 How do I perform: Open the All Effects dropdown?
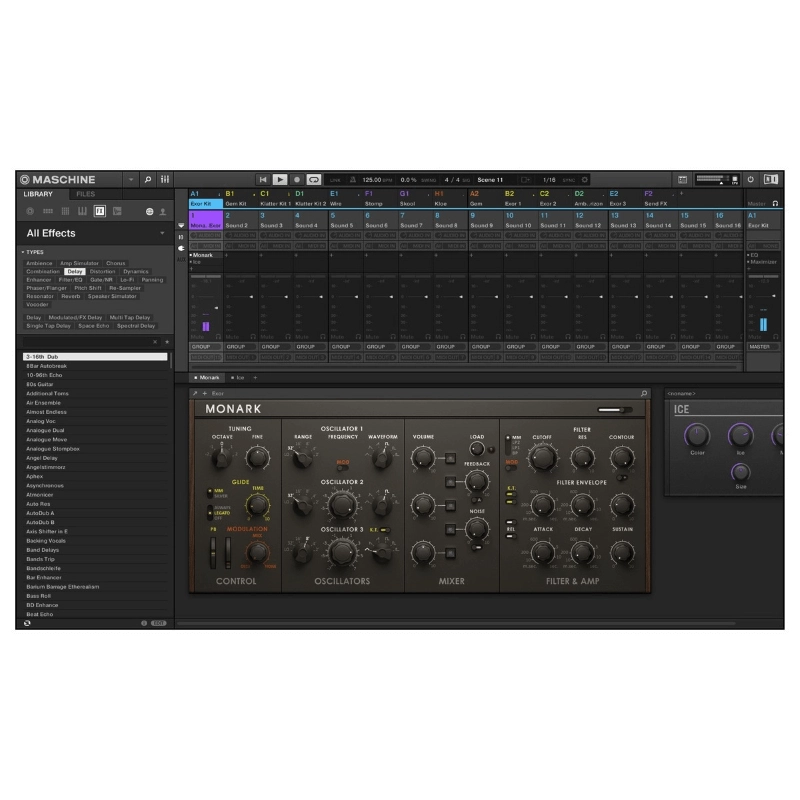pos(162,234)
